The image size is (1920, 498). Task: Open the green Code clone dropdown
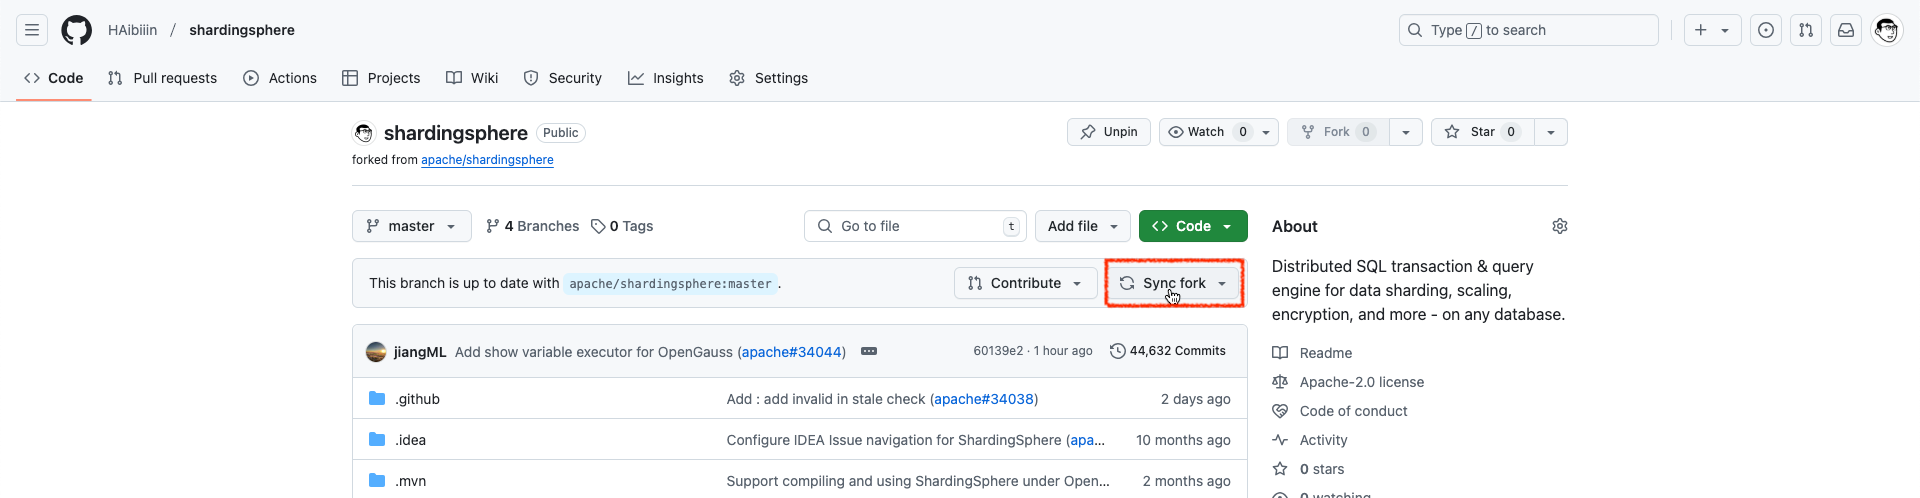1193,226
